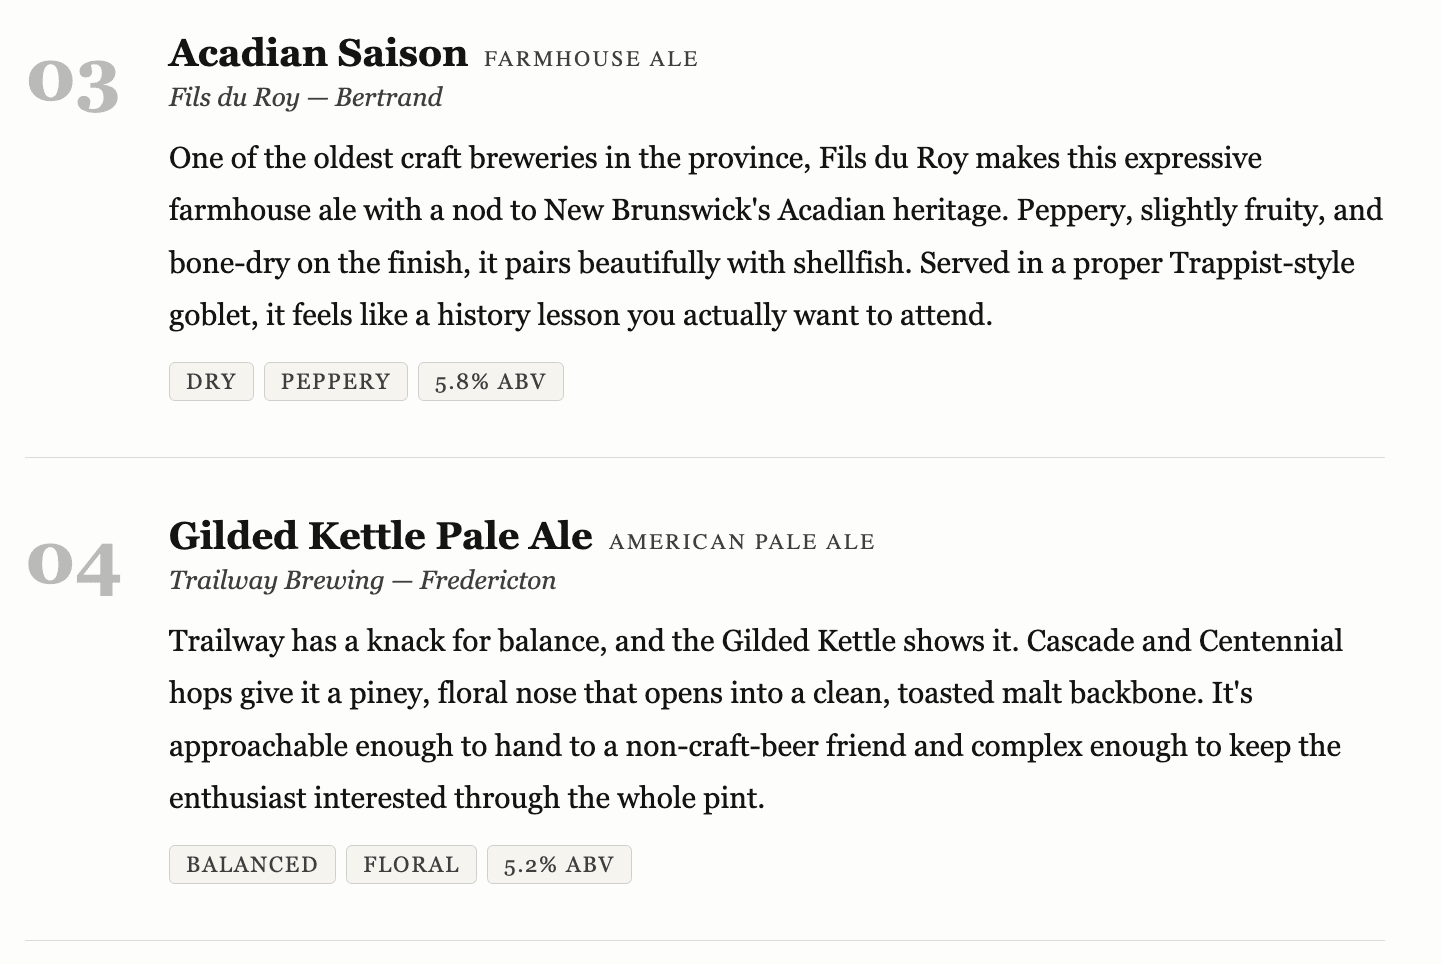Click 'Cascade and Centennial' in the Pale Ale text
The height and width of the screenshot is (964, 1442).
click(1184, 641)
